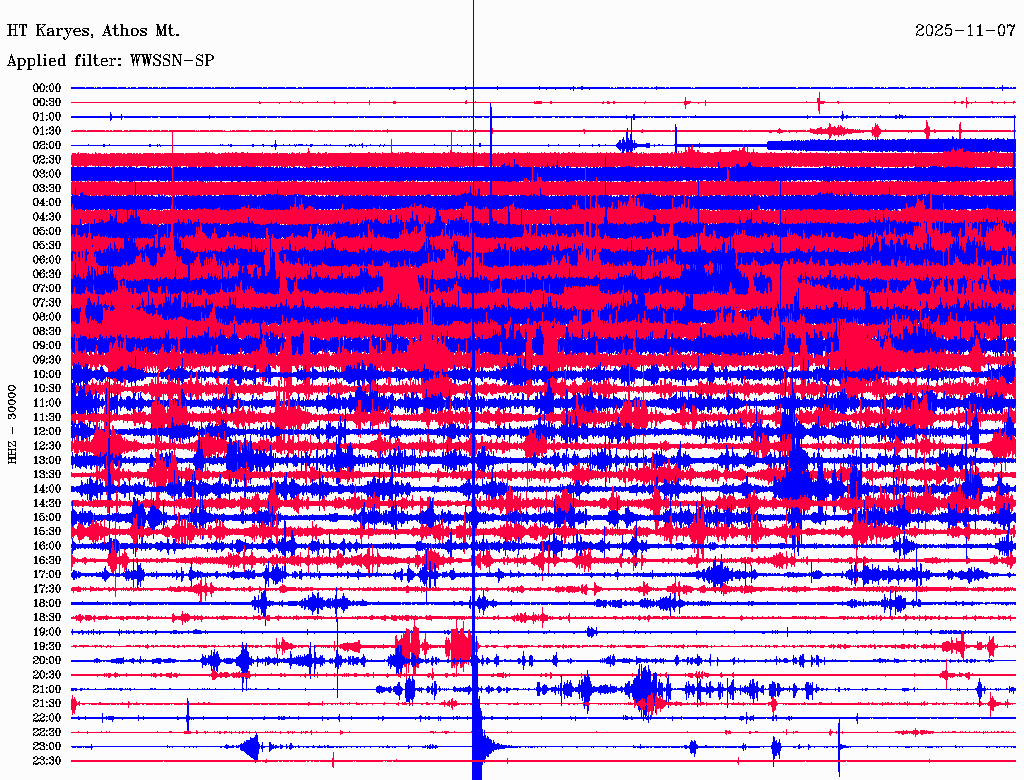
Task: Select the 21:30 time label
Action: coord(47,704)
